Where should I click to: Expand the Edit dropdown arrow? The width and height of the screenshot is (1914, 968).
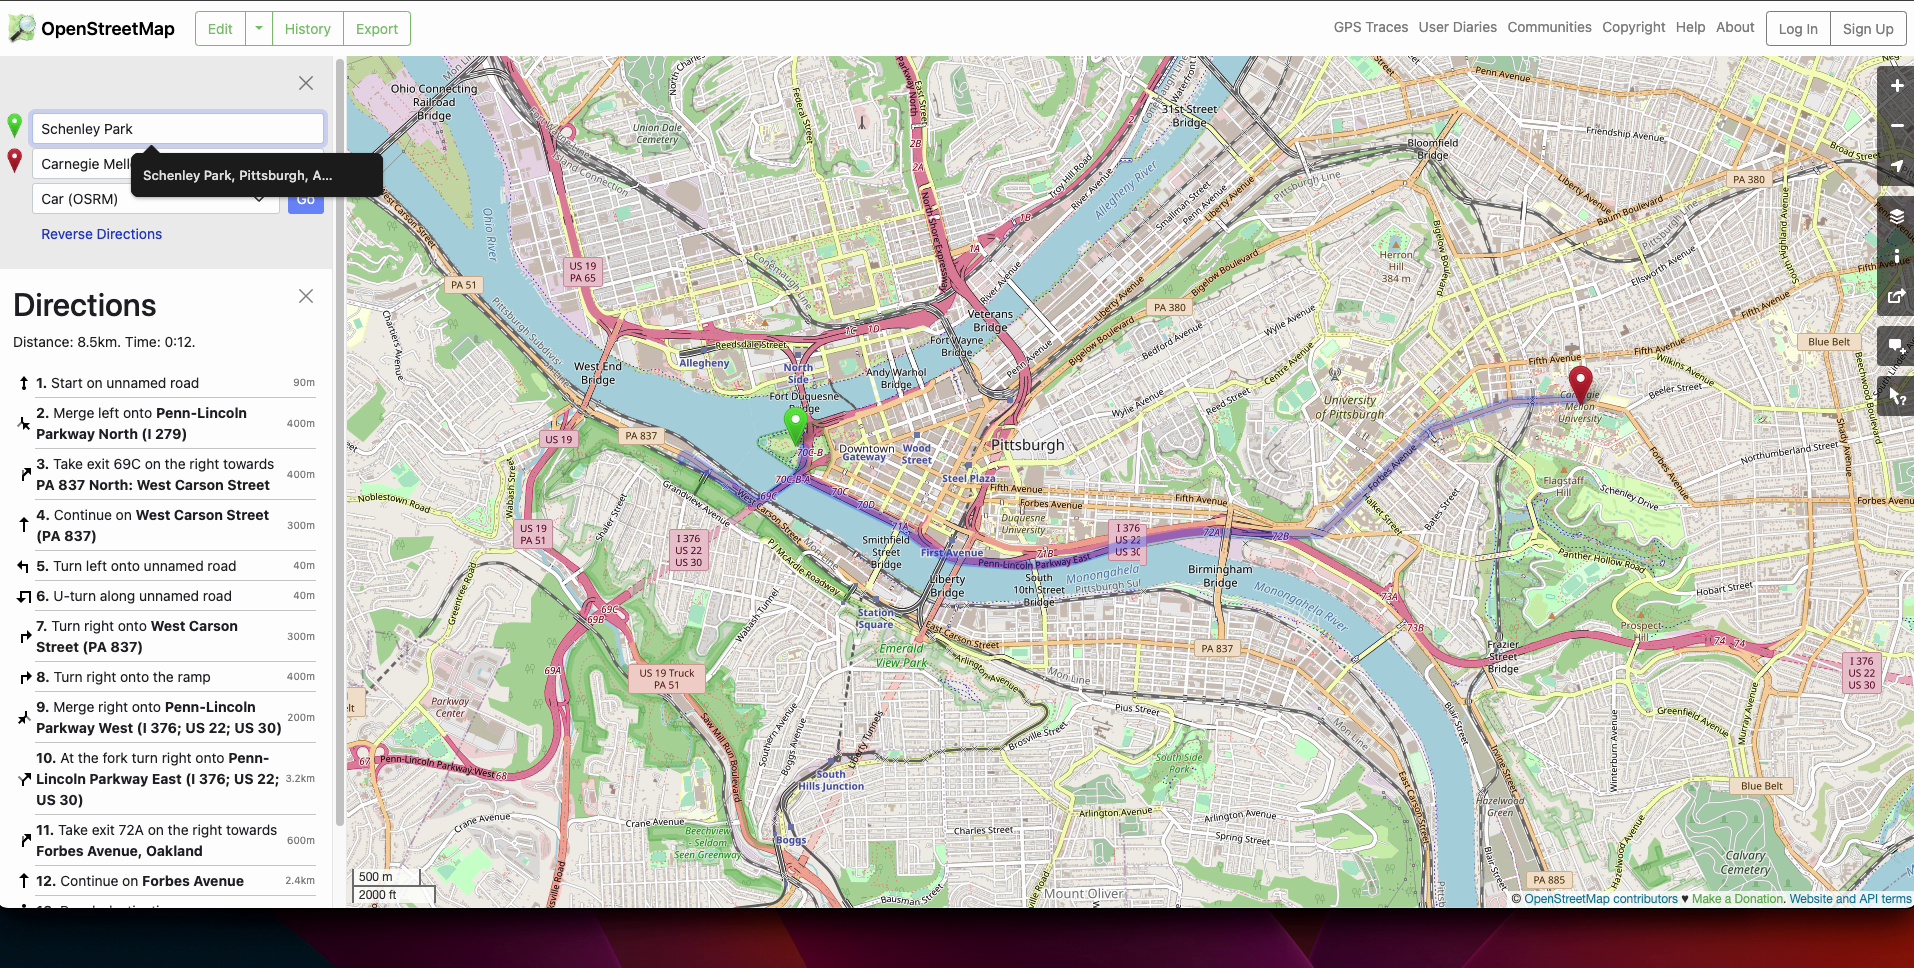[x=259, y=29]
